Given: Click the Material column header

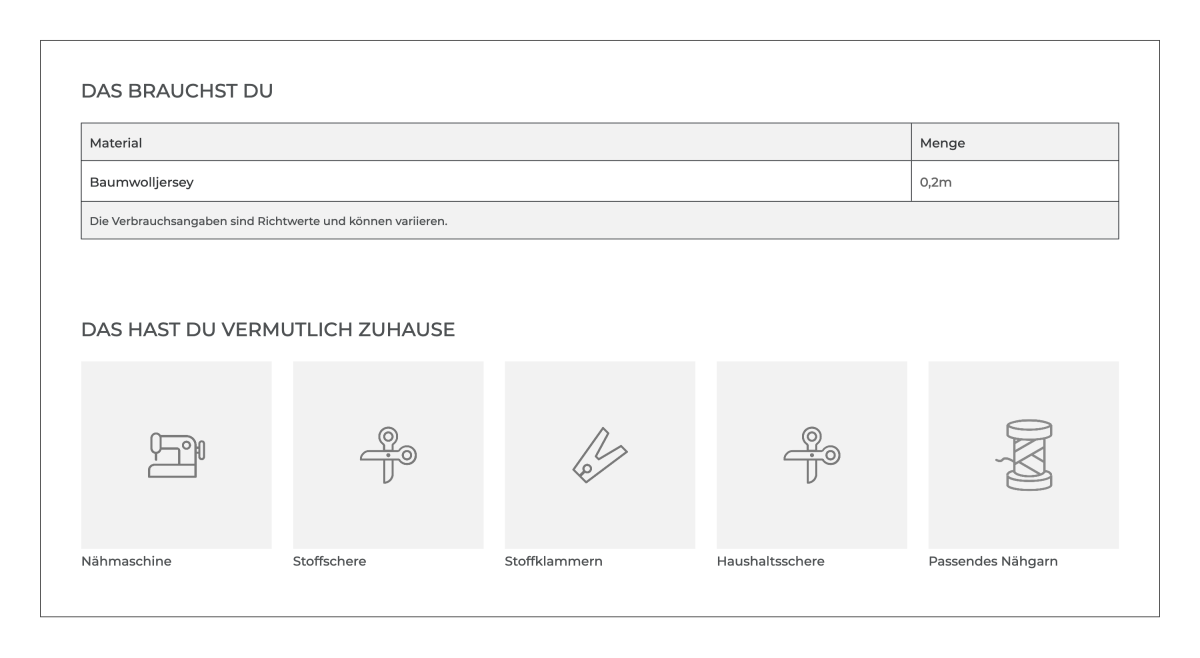Looking at the screenshot, I should click(x=496, y=142).
